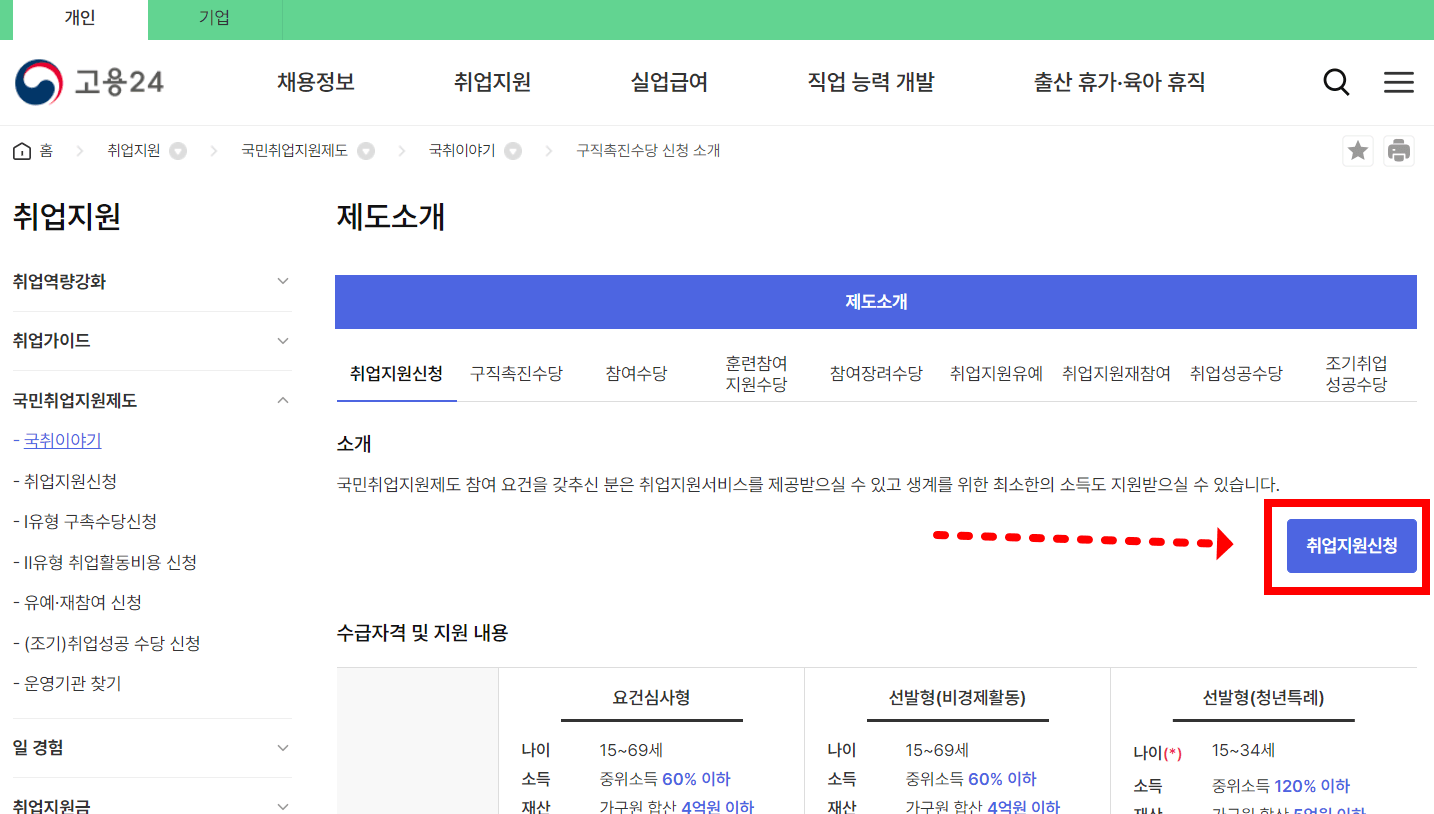Select 참여장려수당 tab
Screen dimensions: 1434x814
click(876, 374)
